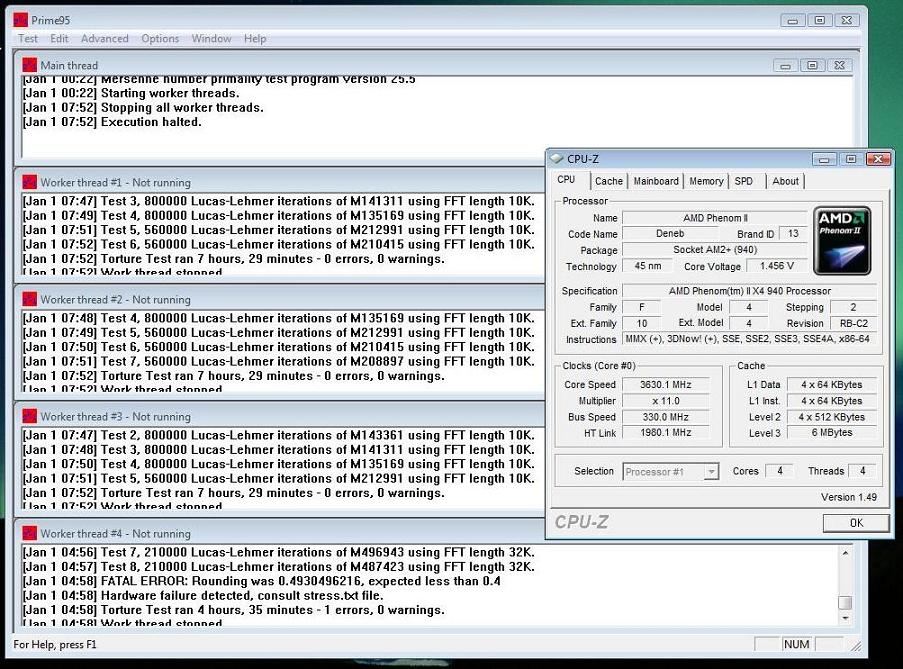Screen dimensions: 903x669
Task: Click the Level 2 4 x 512 KBytes value
Action: [x=832, y=417]
